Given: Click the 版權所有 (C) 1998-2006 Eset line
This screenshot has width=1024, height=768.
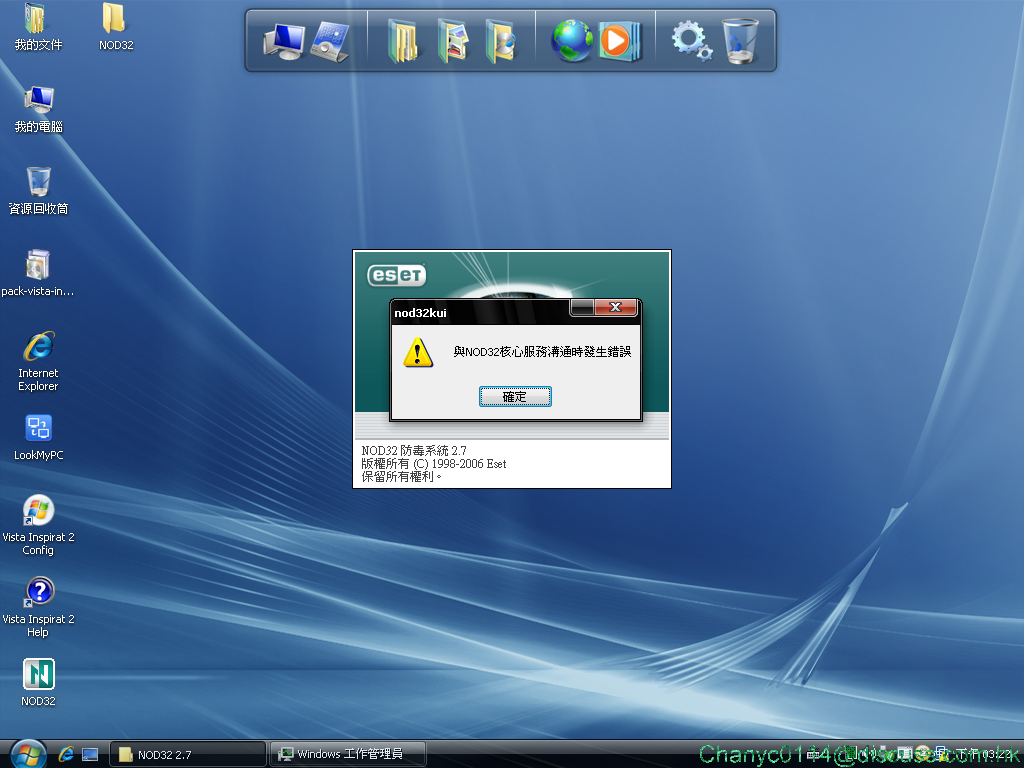Looking at the screenshot, I should (434, 464).
